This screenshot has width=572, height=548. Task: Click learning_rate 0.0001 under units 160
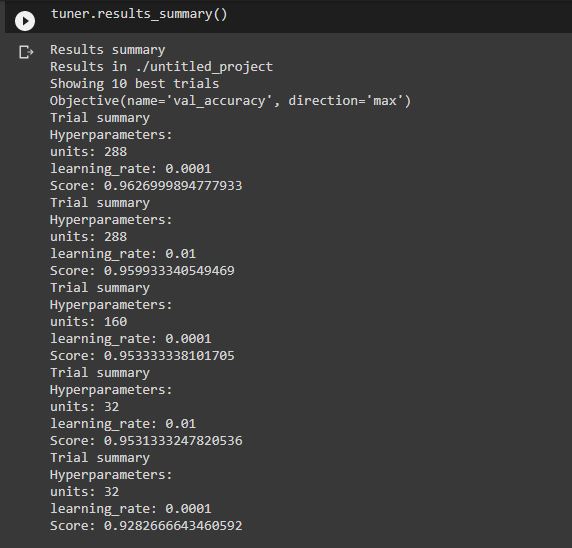pos(131,339)
